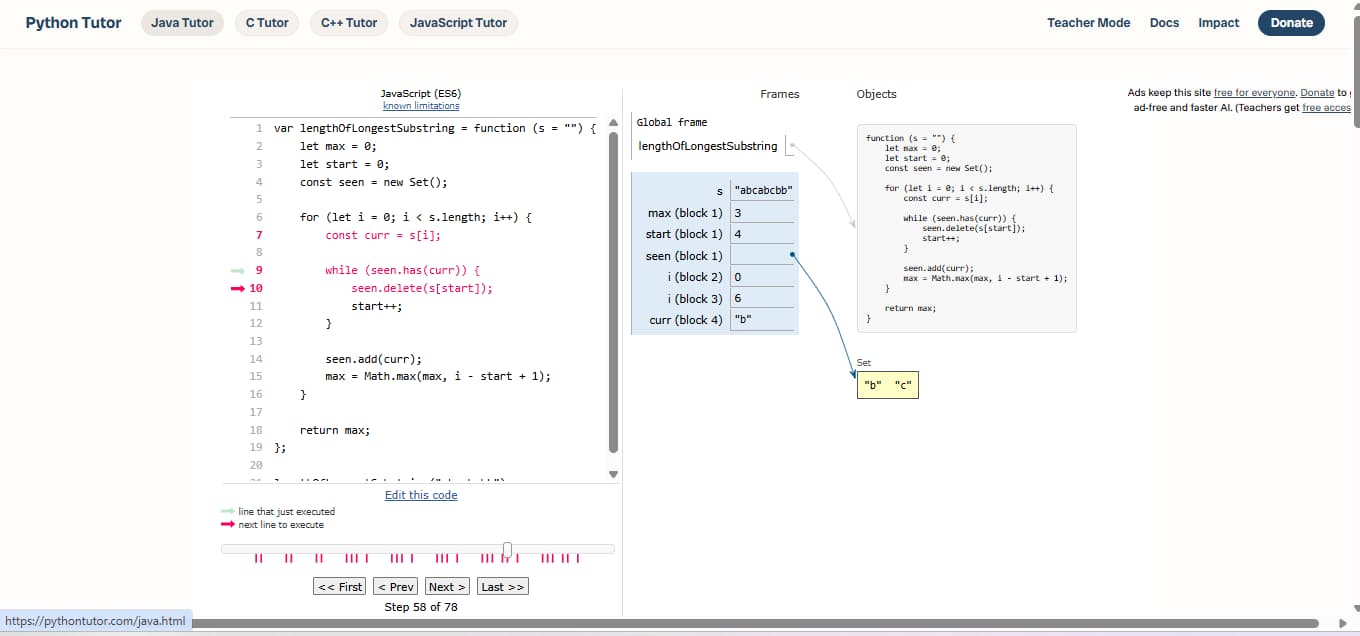Click the s value "abcabcbb"
Viewport: 1360px width, 636px height.
pyautogui.click(x=763, y=191)
